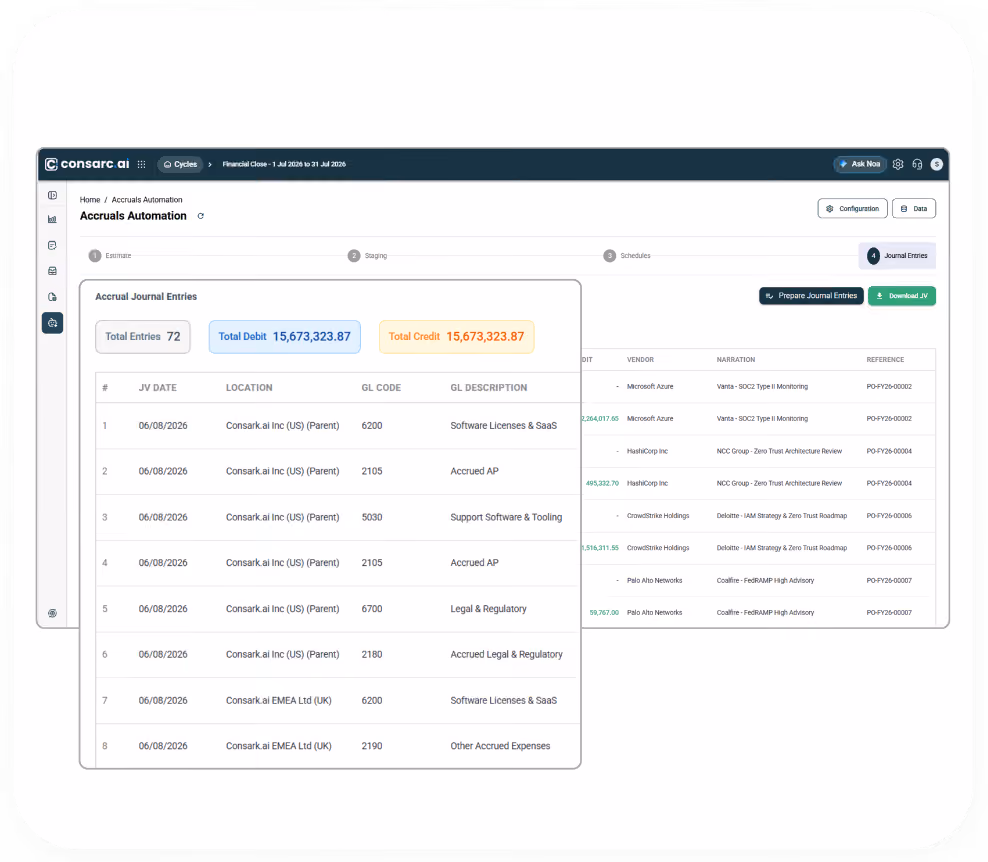The width and height of the screenshot is (988, 862).
Task: Select Financial Close Jul 2026 breadcrumb
Action: pos(284,164)
